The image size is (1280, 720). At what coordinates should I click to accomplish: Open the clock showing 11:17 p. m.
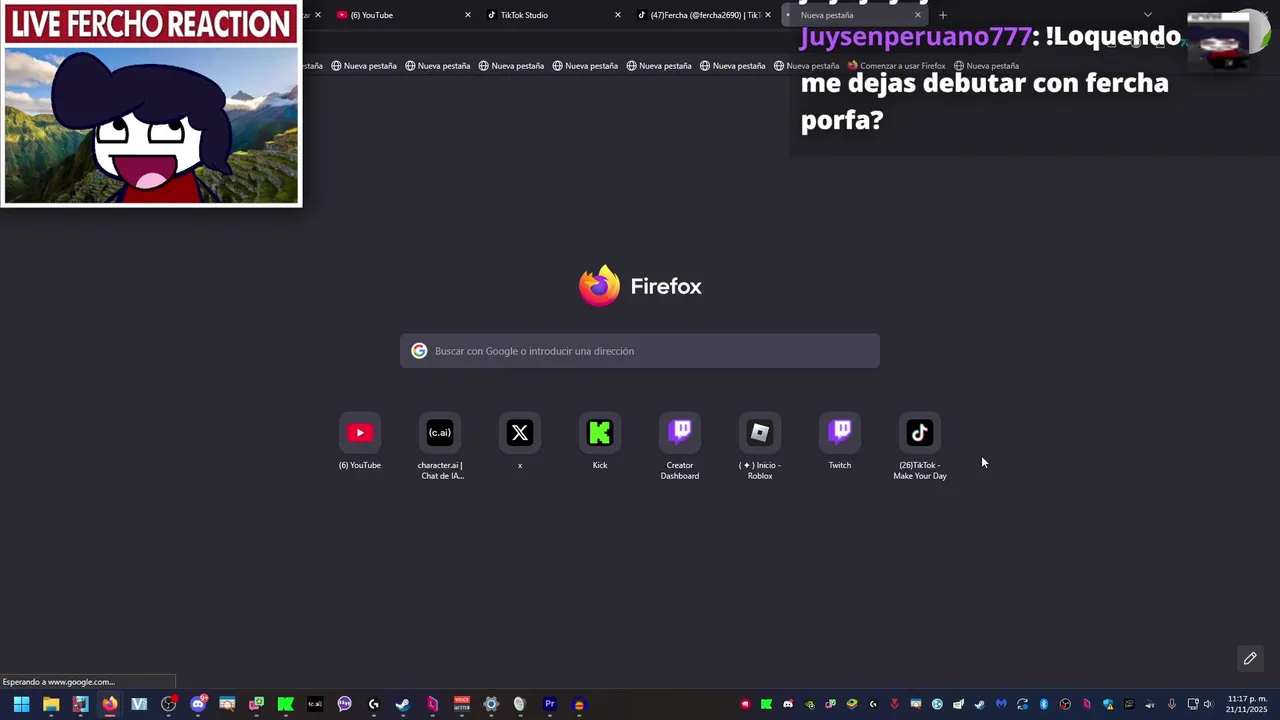click(1247, 704)
